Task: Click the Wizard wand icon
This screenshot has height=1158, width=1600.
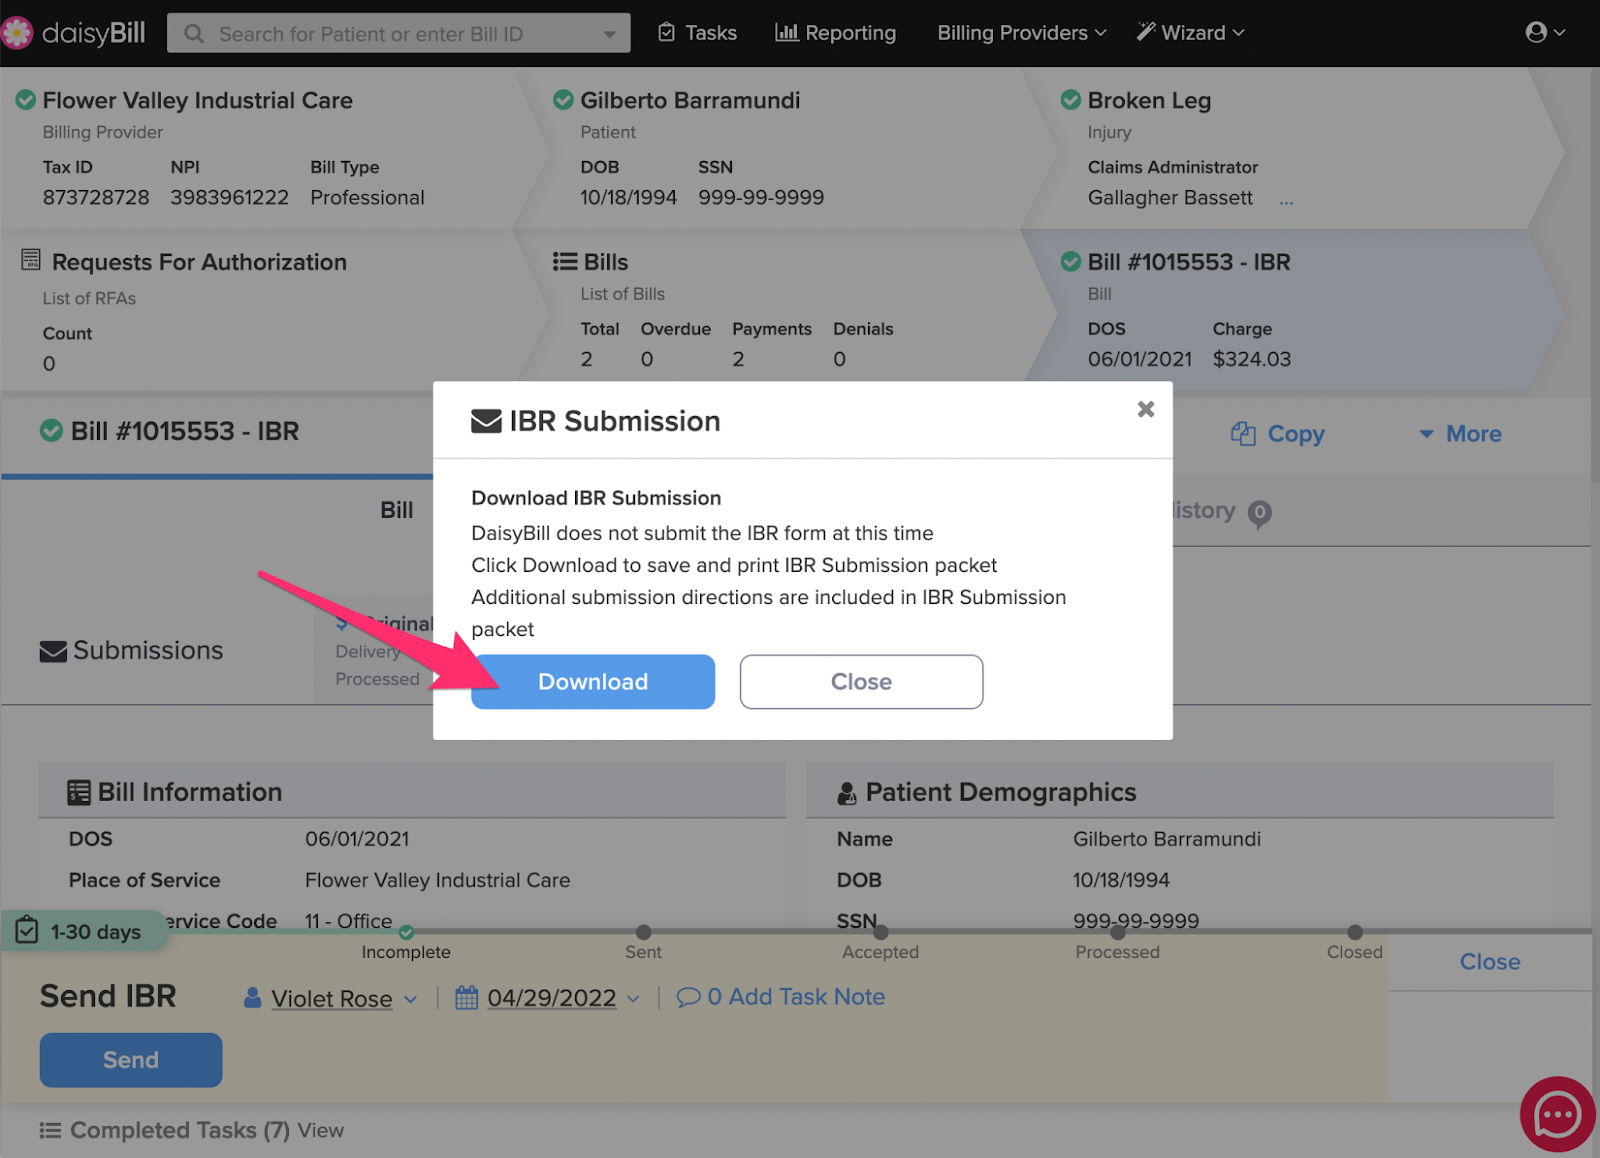Action: [x=1146, y=32]
